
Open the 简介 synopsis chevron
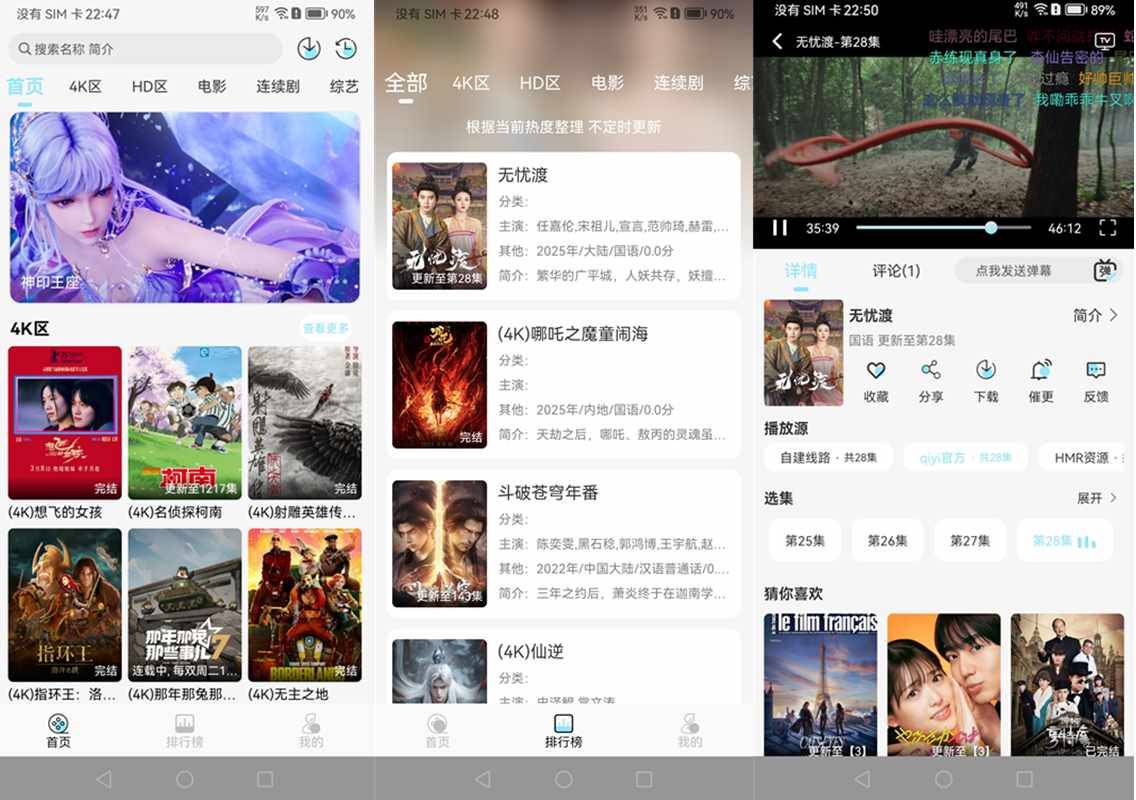point(1095,315)
